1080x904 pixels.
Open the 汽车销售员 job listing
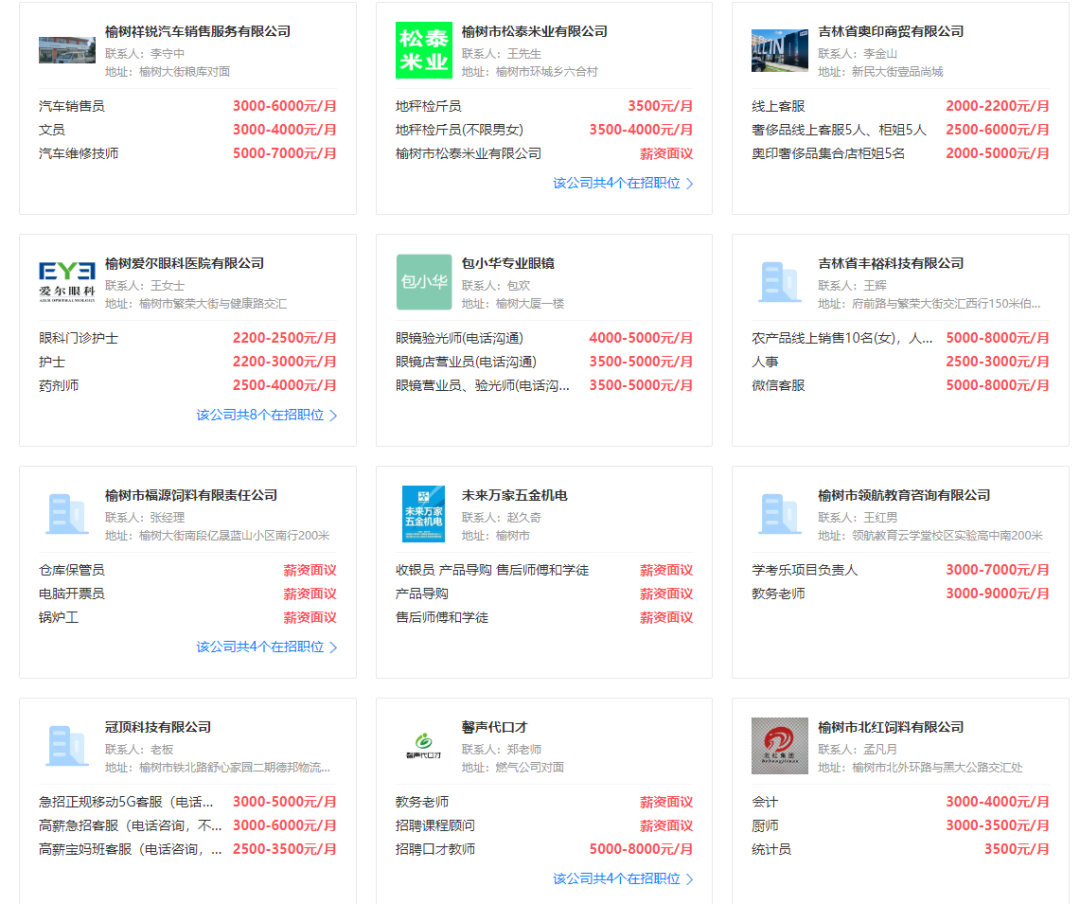72,106
